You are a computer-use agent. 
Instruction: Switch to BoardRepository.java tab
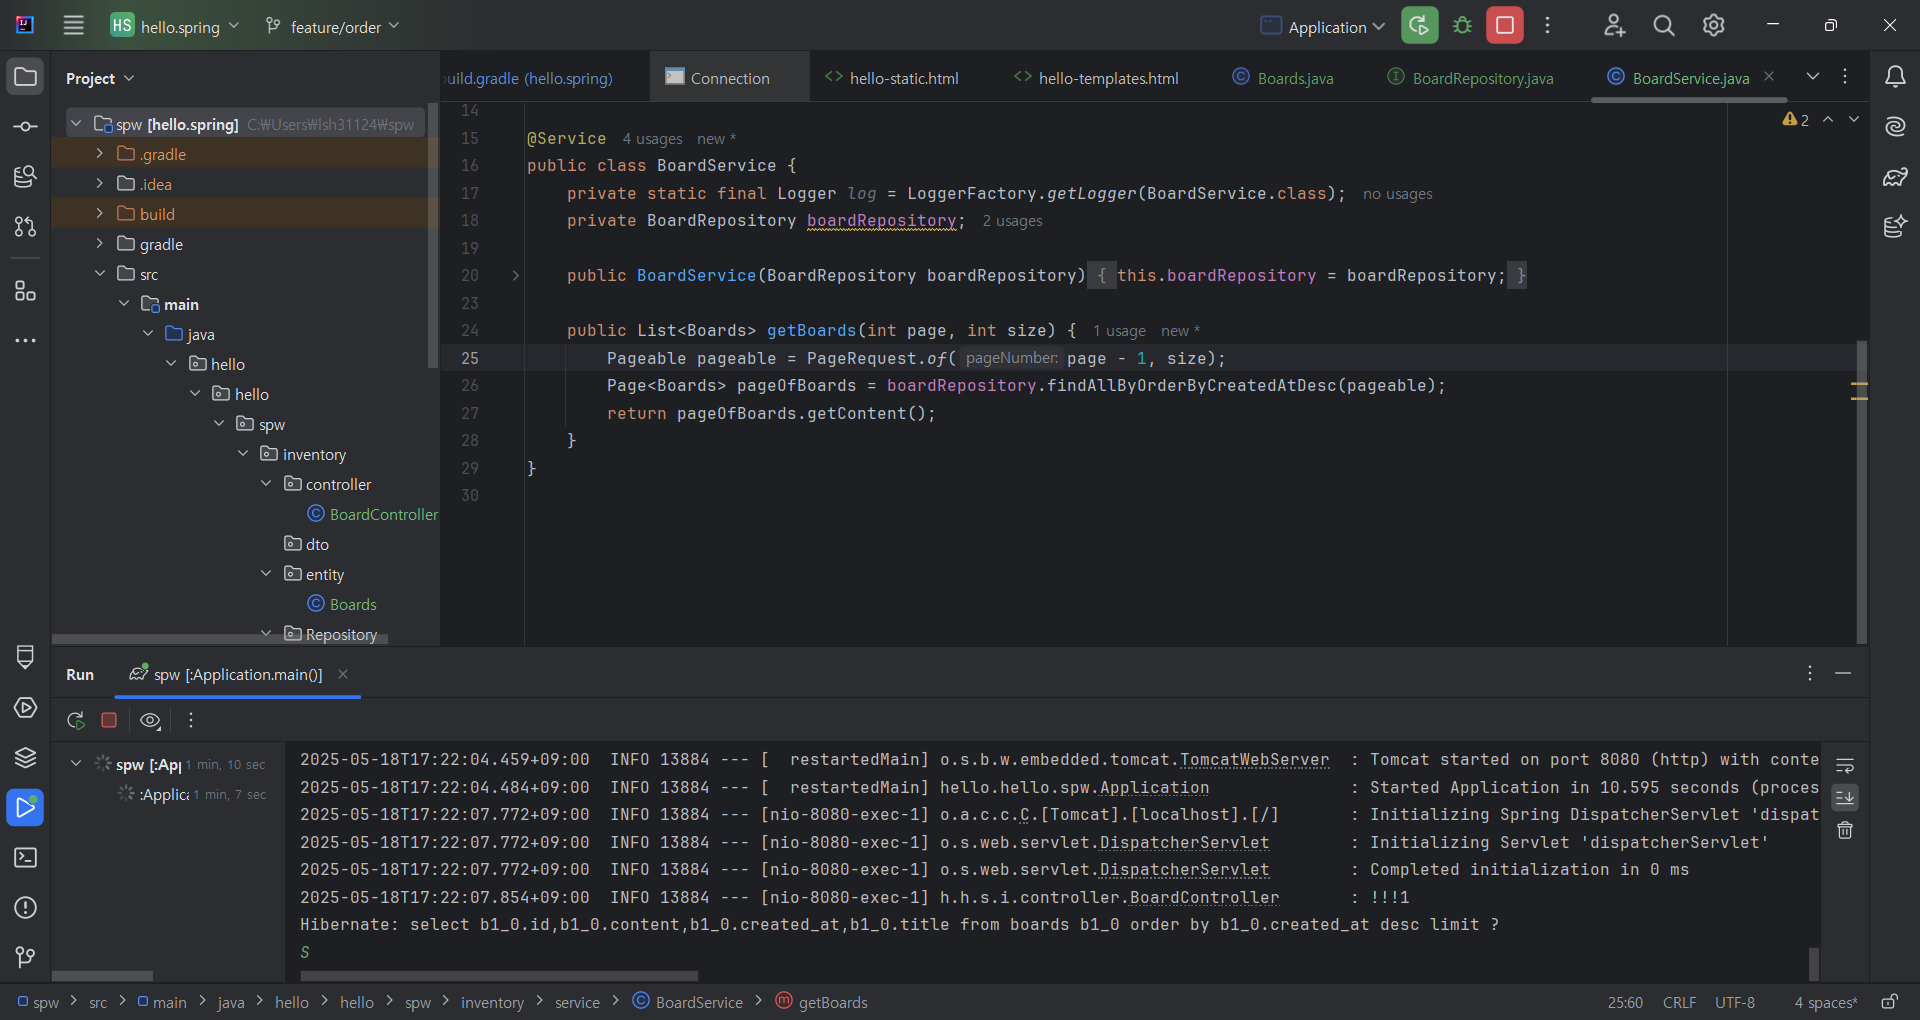[x=1470, y=78]
